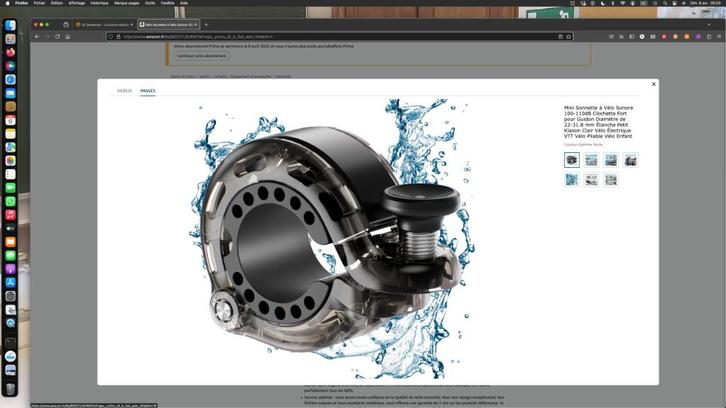
Task: Show the third product thumbnail image
Action: [611, 160]
